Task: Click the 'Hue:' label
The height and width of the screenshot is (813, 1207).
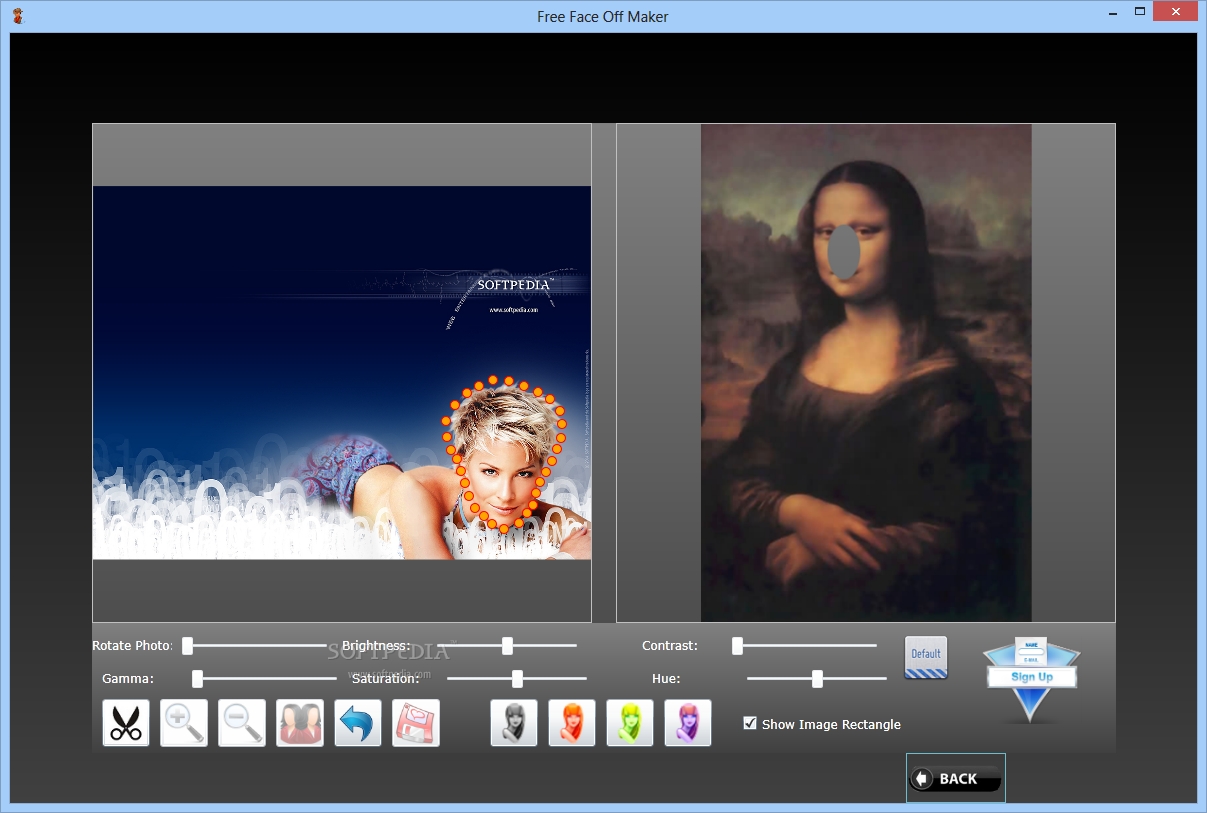Action: (666, 679)
